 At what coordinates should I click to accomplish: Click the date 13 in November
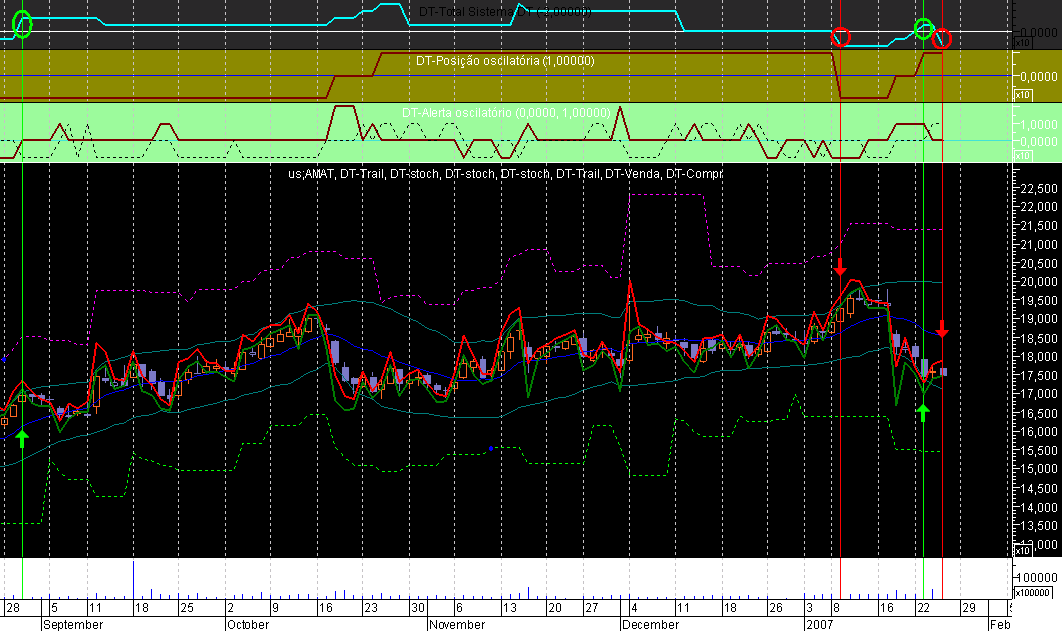point(509,608)
